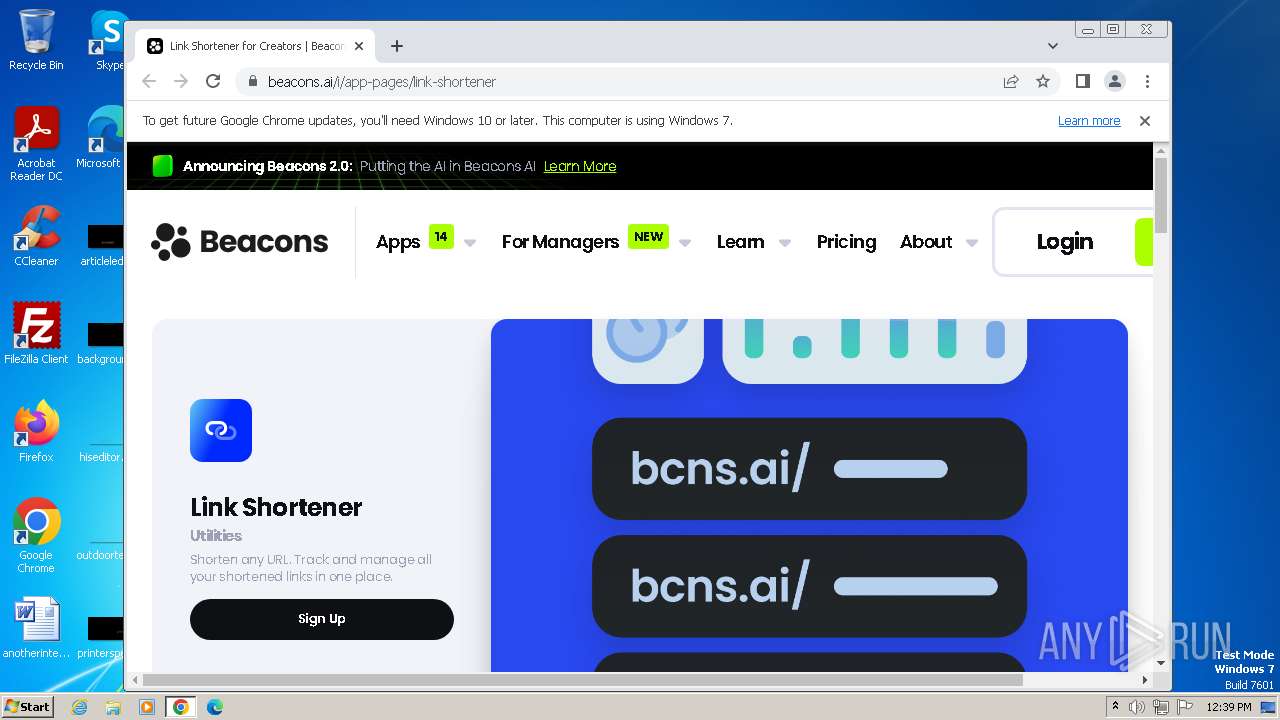Screen dimensions: 1280x720
Task: Follow Learn More link in Beacons banner
Action: click(580, 166)
